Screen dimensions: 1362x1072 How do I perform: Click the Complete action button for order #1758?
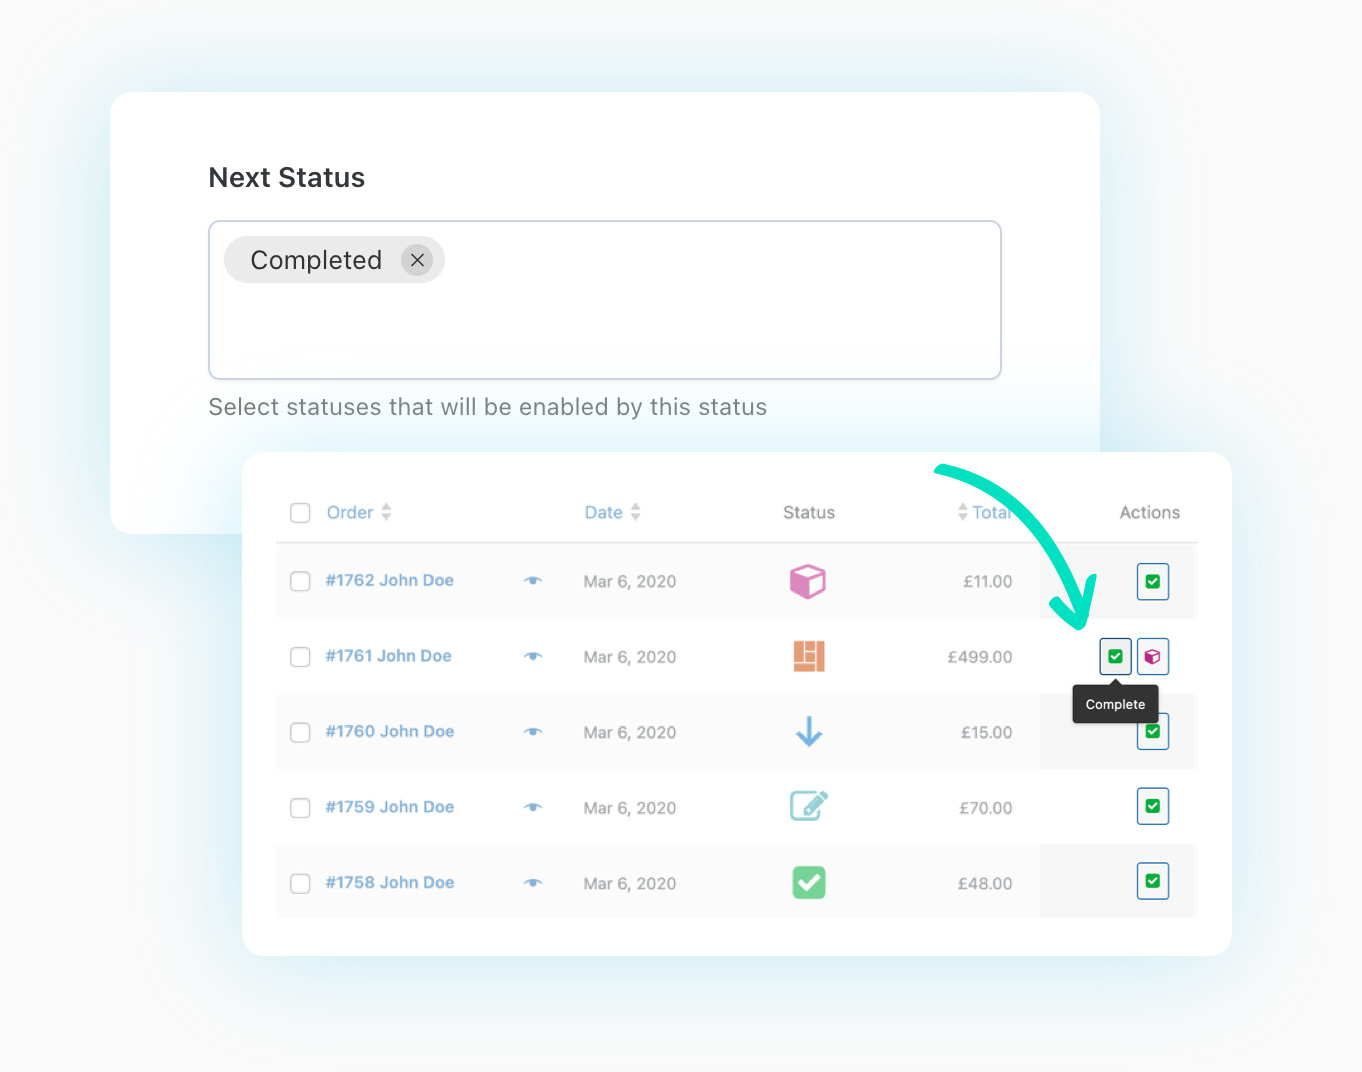[x=1152, y=881]
